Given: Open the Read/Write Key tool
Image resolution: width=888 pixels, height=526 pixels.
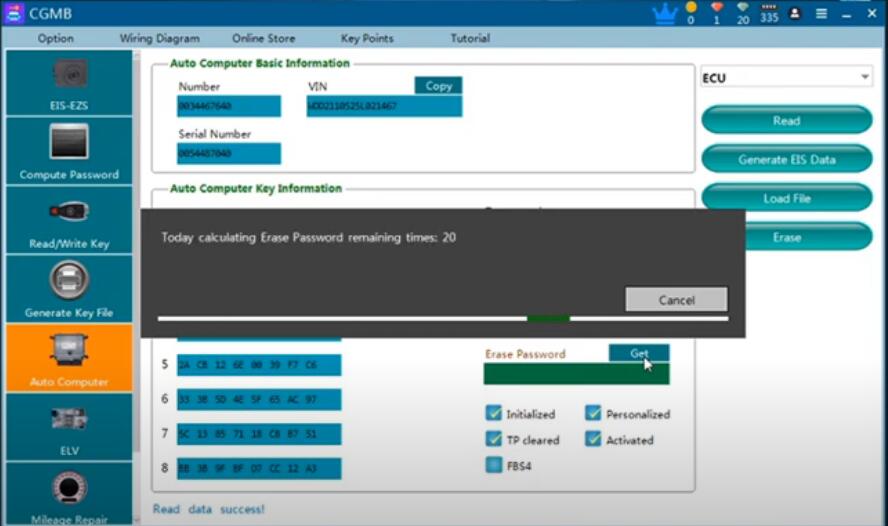Looking at the screenshot, I should point(69,221).
